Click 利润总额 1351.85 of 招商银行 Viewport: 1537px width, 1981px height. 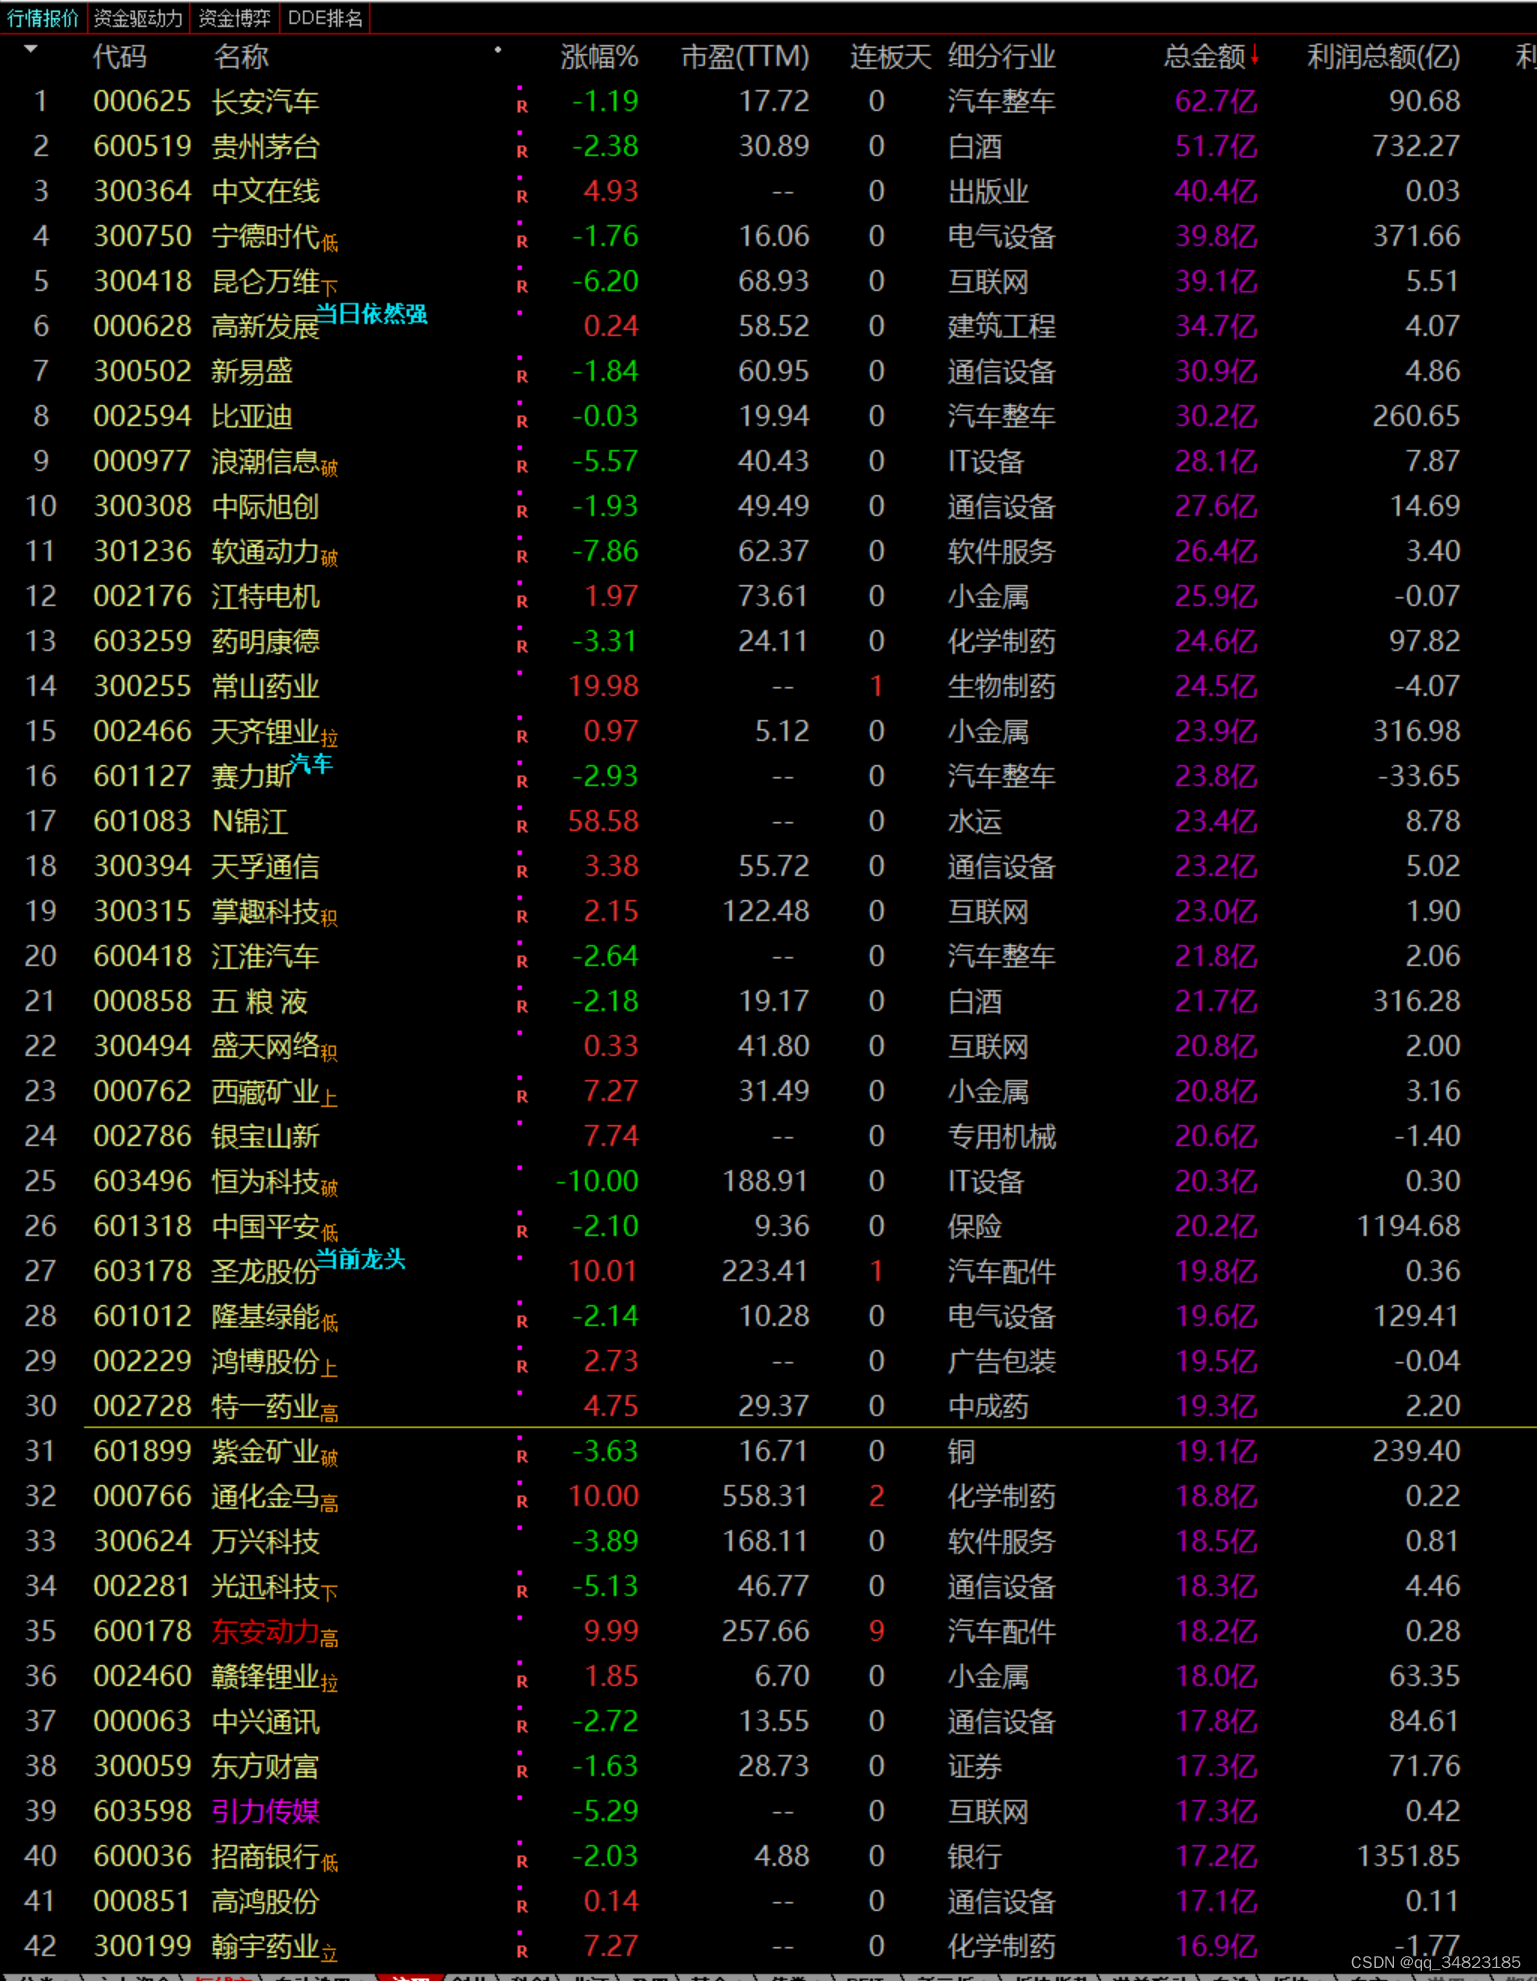click(1408, 1856)
